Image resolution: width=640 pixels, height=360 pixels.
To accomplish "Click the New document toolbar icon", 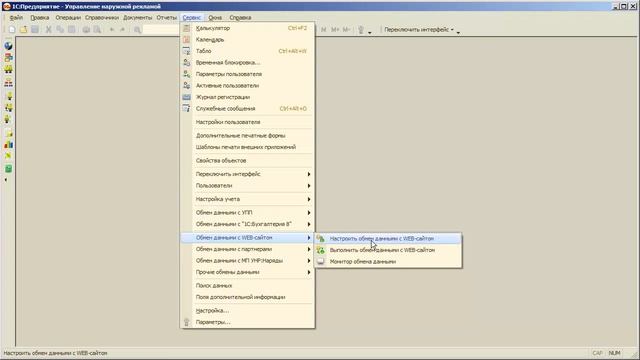I will tap(12, 29).
